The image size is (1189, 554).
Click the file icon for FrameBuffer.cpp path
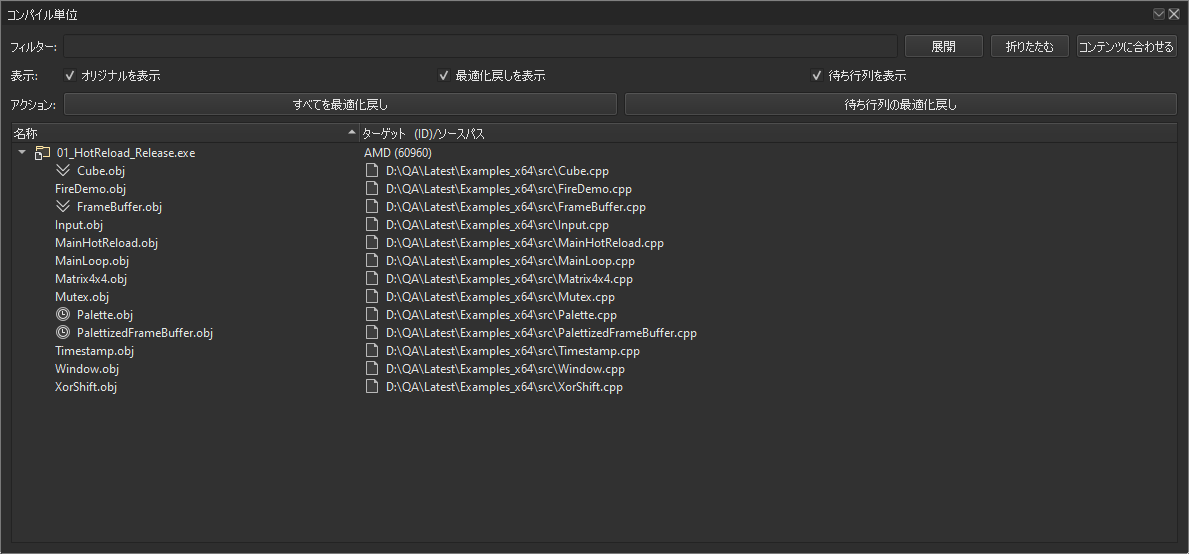[372, 206]
